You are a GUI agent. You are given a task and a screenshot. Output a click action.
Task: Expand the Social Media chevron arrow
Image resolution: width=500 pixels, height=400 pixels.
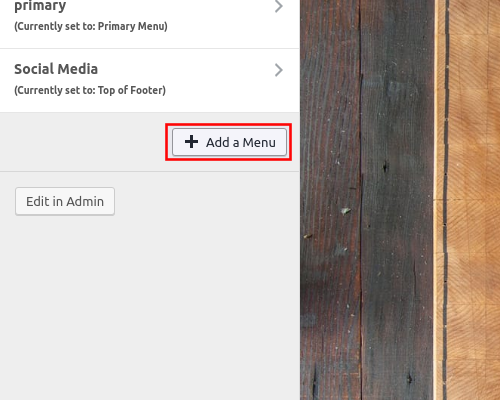pos(279,70)
